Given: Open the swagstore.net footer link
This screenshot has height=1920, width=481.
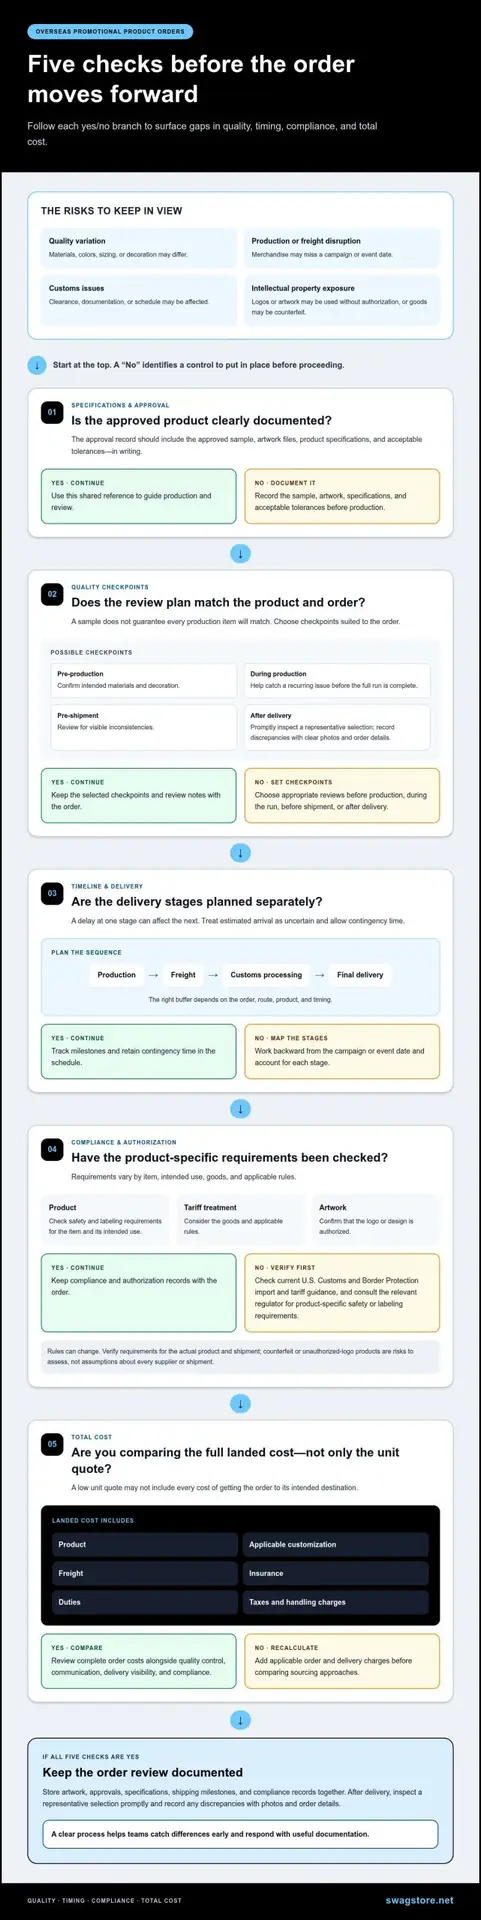Looking at the screenshot, I should click(419, 1900).
